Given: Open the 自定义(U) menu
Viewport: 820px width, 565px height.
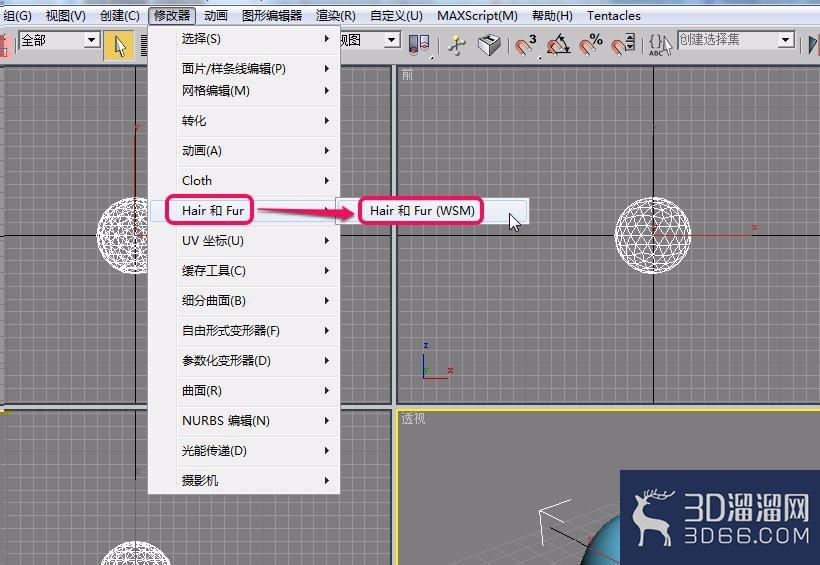Looking at the screenshot, I should point(396,16).
